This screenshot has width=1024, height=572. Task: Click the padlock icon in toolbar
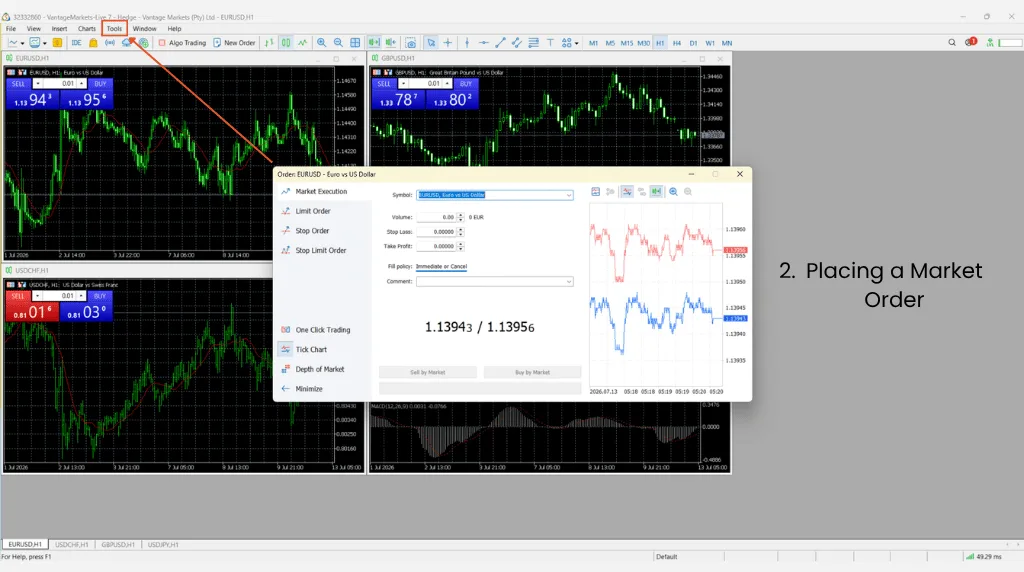93,43
